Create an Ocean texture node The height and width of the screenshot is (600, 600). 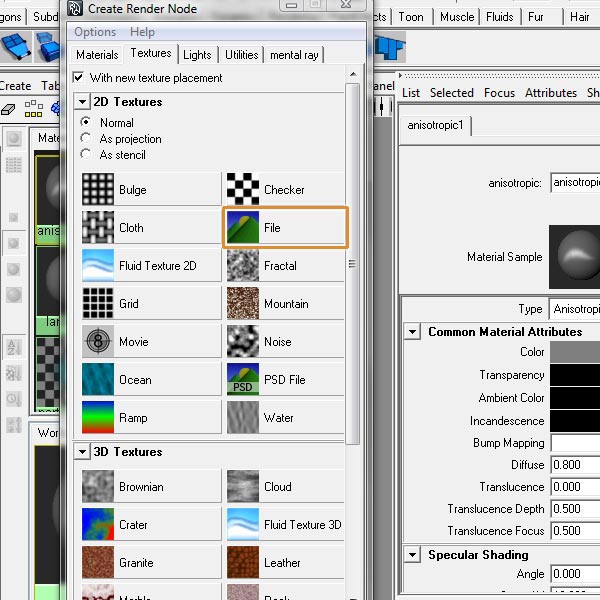click(x=151, y=379)
